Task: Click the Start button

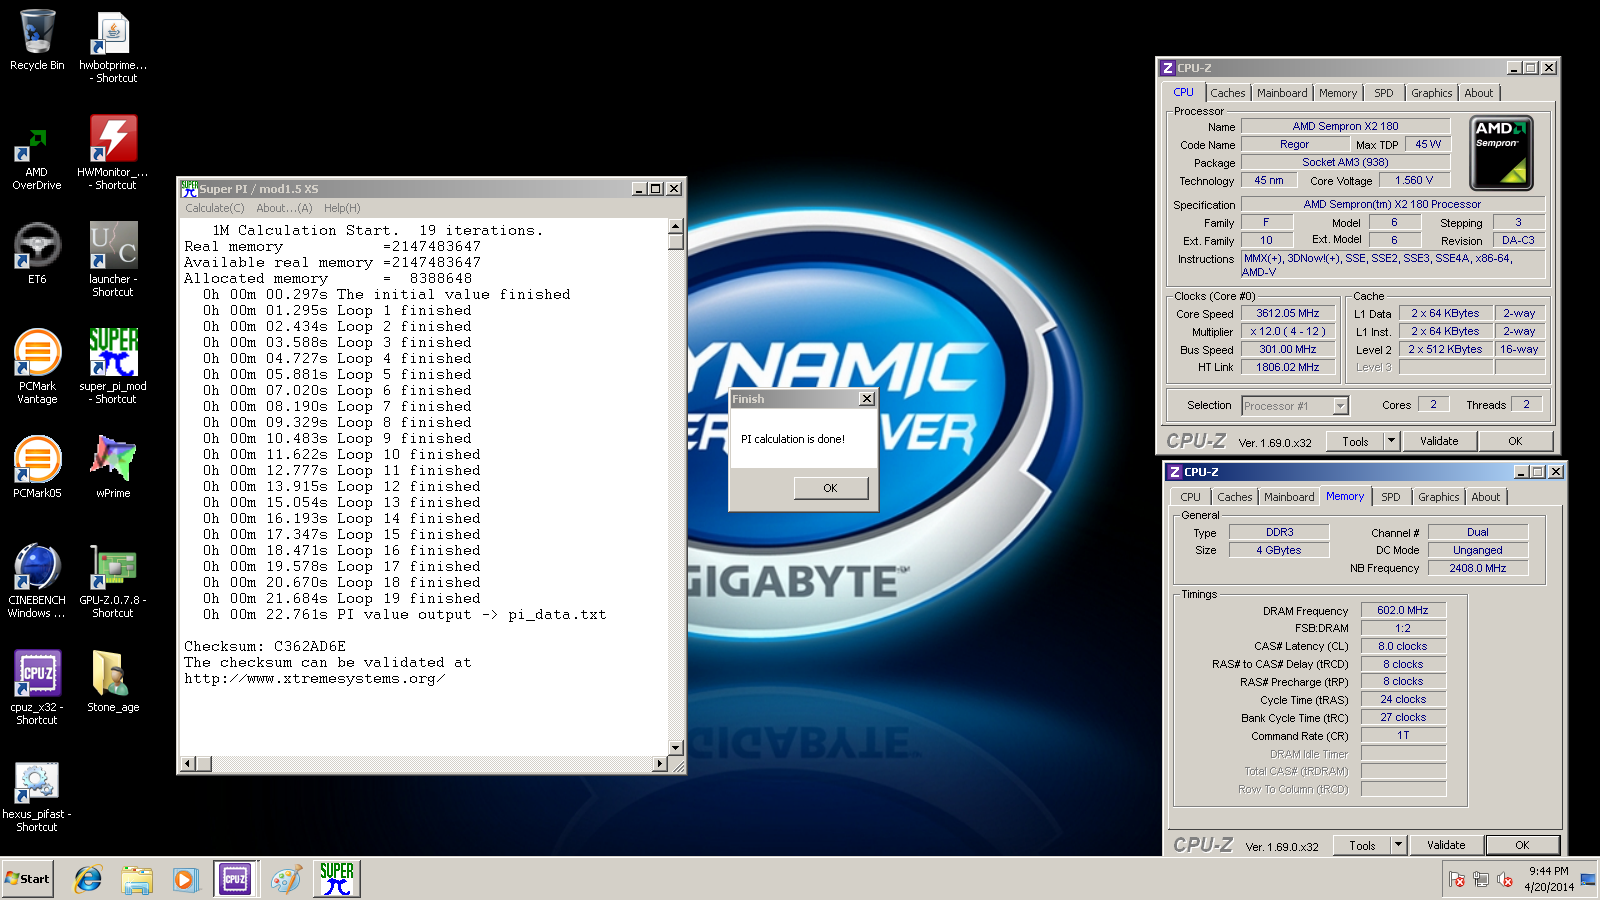Action: (x=27, y=879)
